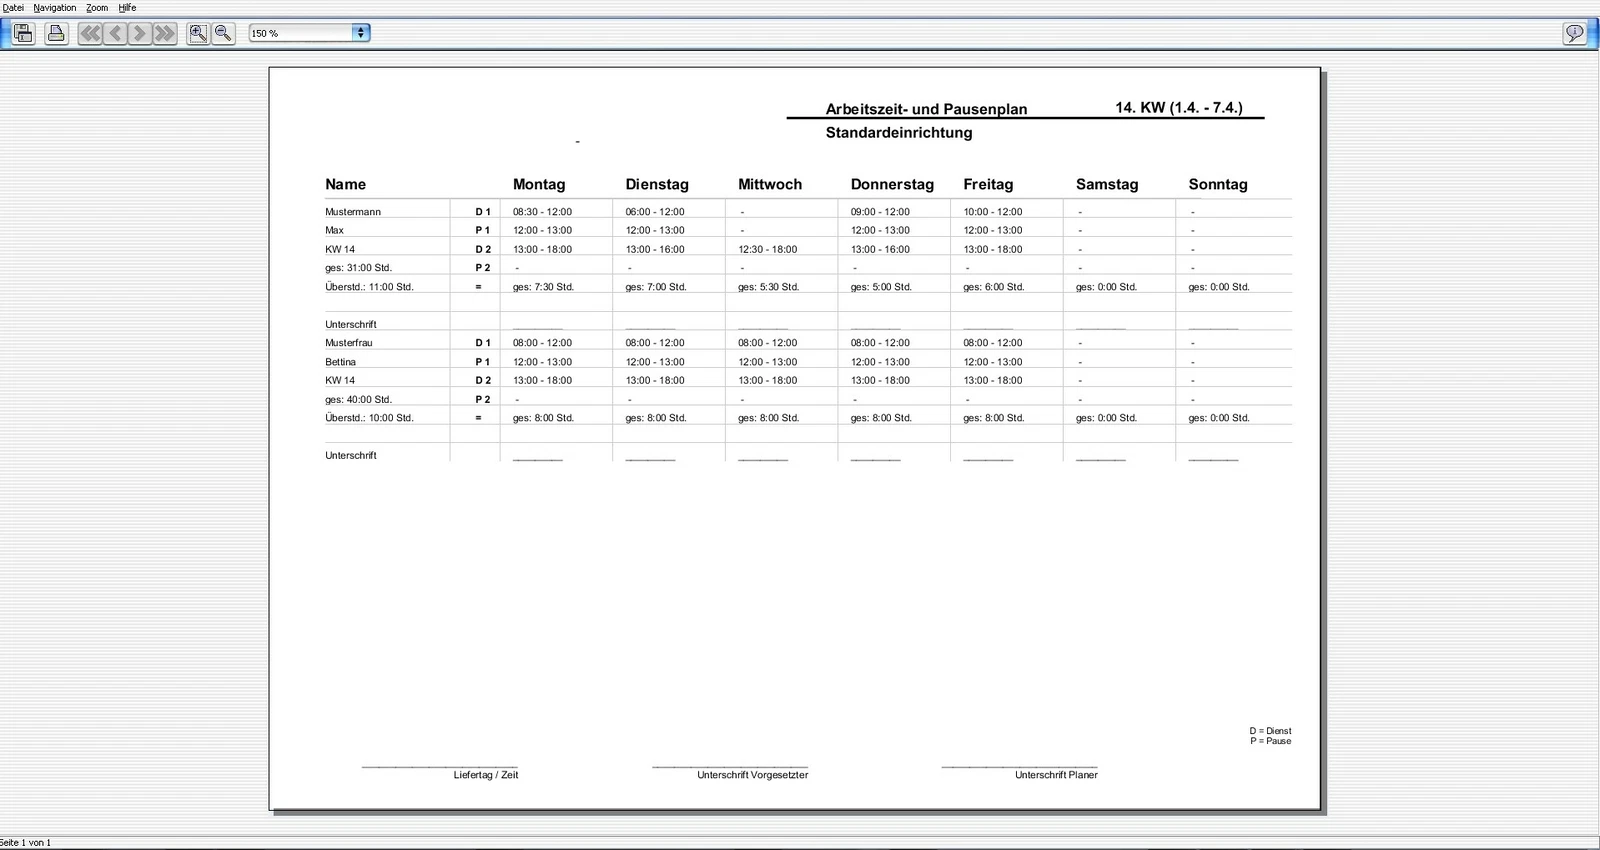Click the help bubble icon at toolbar right
The image size is (1600, 850).
(1574, 33)
